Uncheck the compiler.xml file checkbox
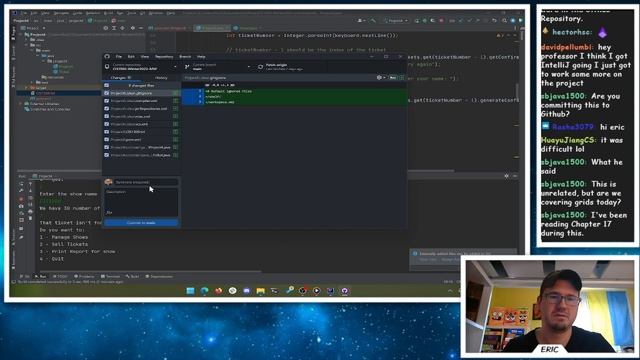Viewport: 640px width, 360px height. pyautogui.click(x=107, y=101)
